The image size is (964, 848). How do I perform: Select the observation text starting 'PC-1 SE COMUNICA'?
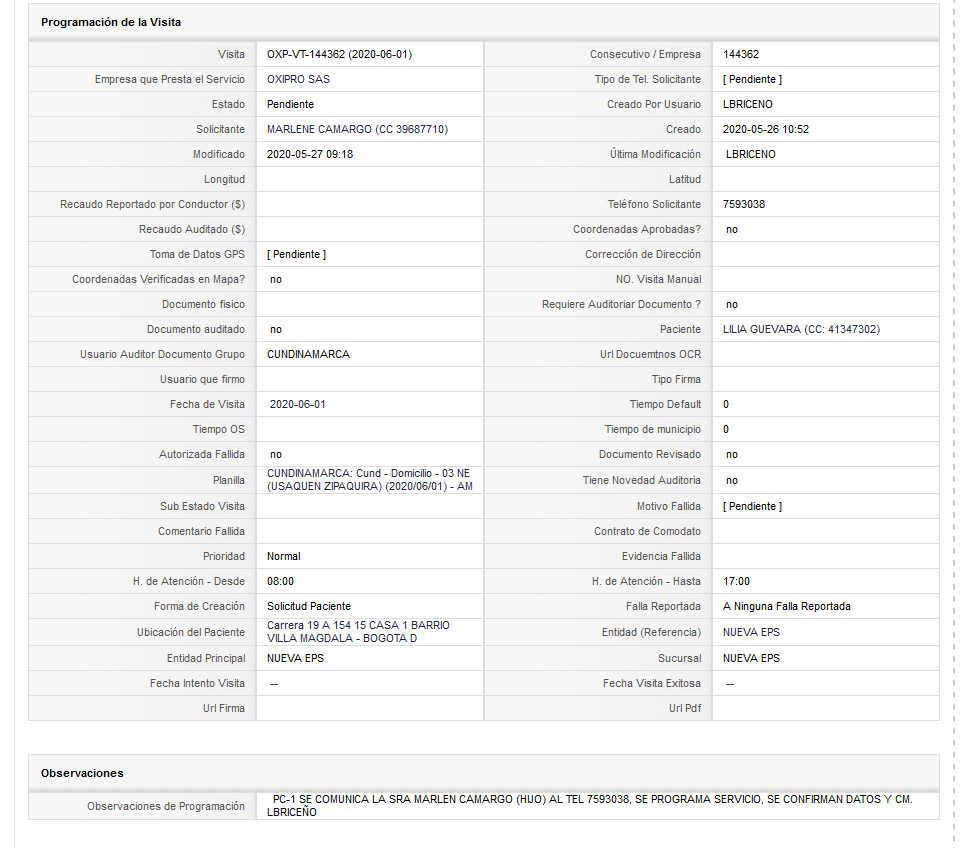[590, 806]
